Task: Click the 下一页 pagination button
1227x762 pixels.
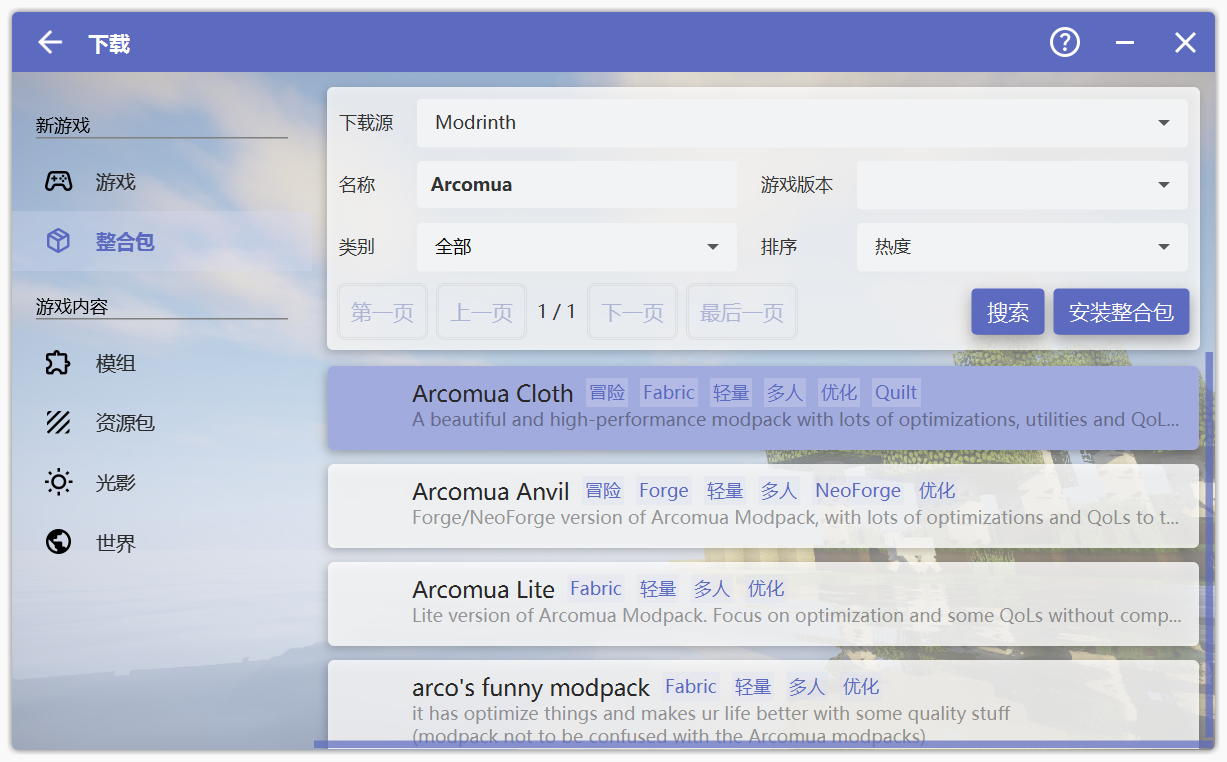Action: pyautogui.click(x=632, y=312)
